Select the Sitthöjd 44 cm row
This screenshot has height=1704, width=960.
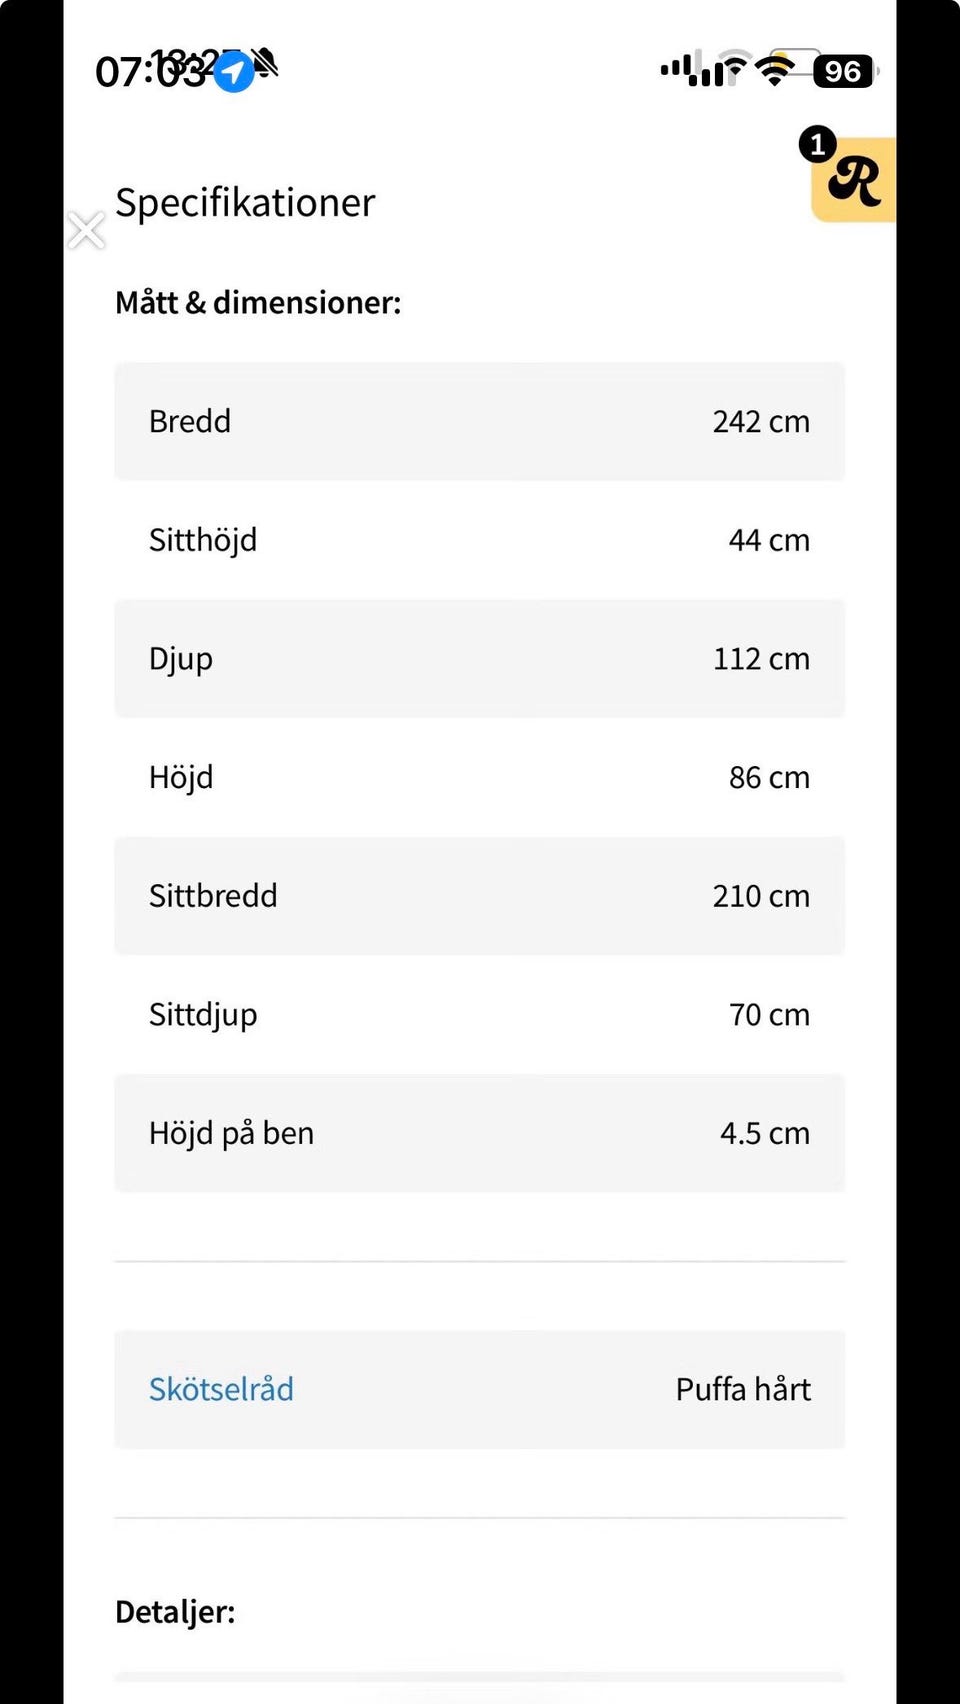(480, 540)
